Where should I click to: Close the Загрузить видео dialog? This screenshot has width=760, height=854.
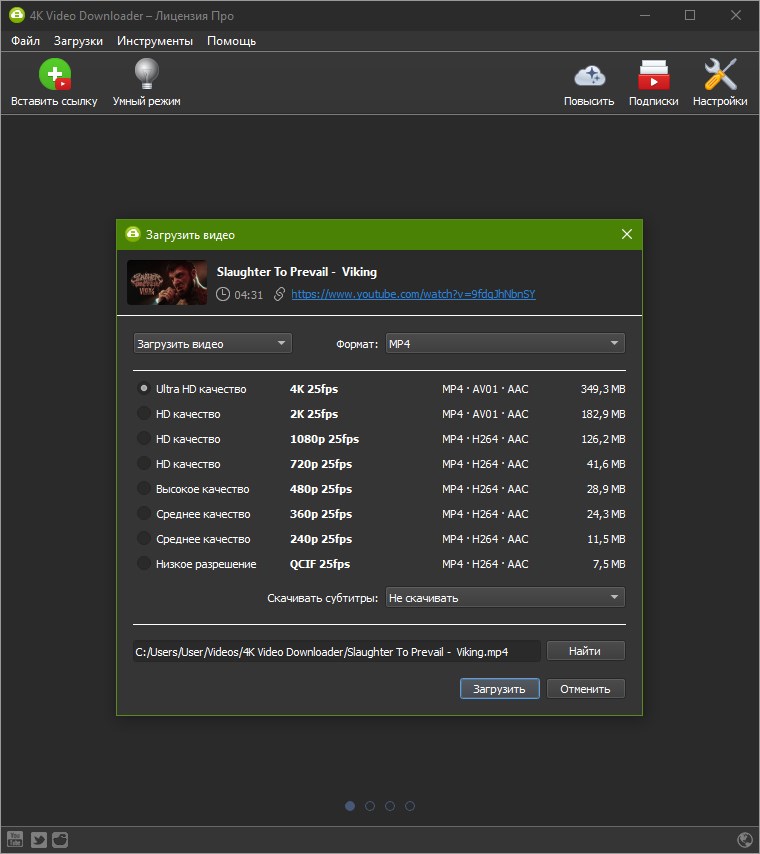coord(627,234)
